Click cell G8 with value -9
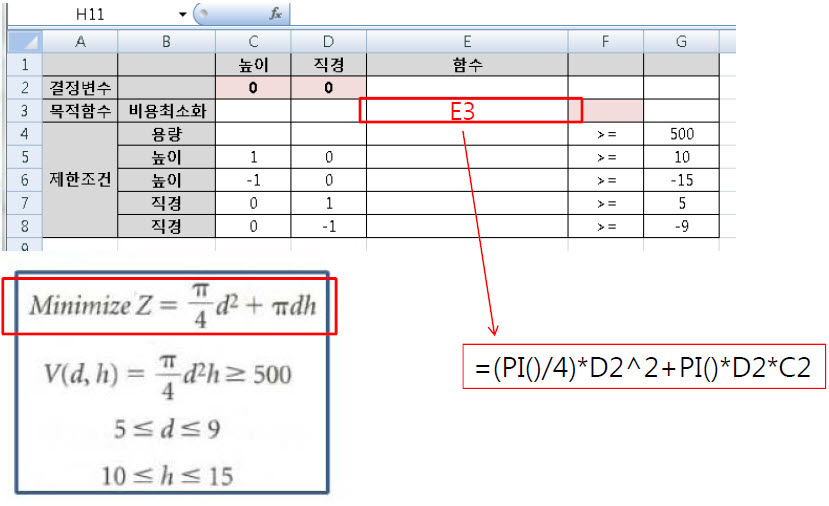The width and height of the screenshot is (829, 506). tap(681, 226)
